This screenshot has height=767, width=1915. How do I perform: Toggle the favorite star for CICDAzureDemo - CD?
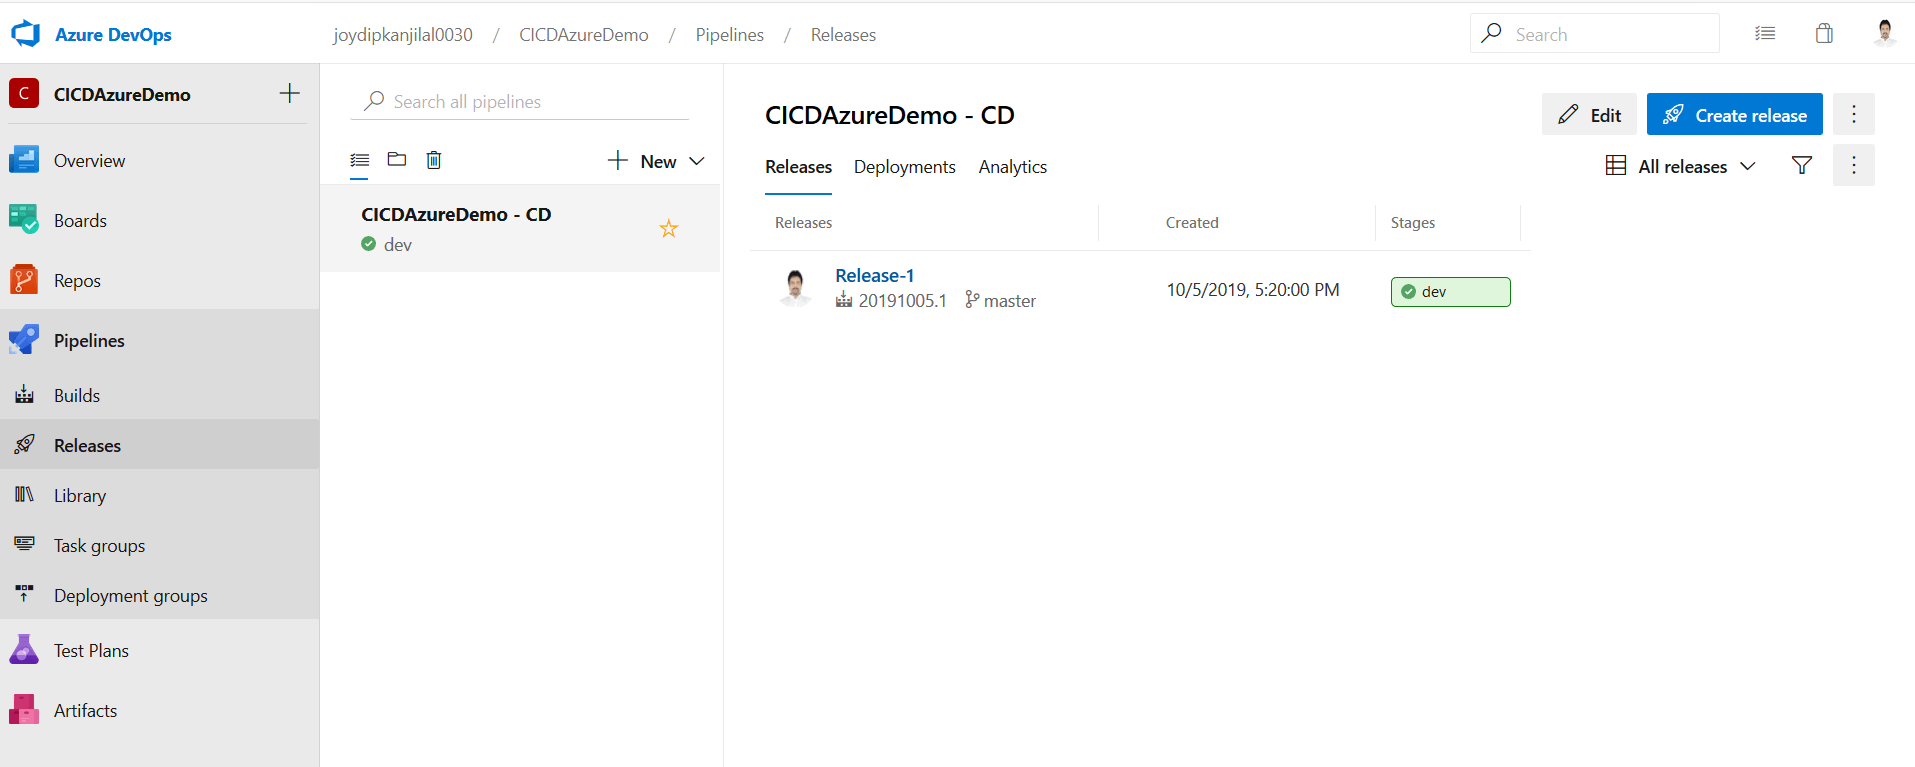point(669,228)
